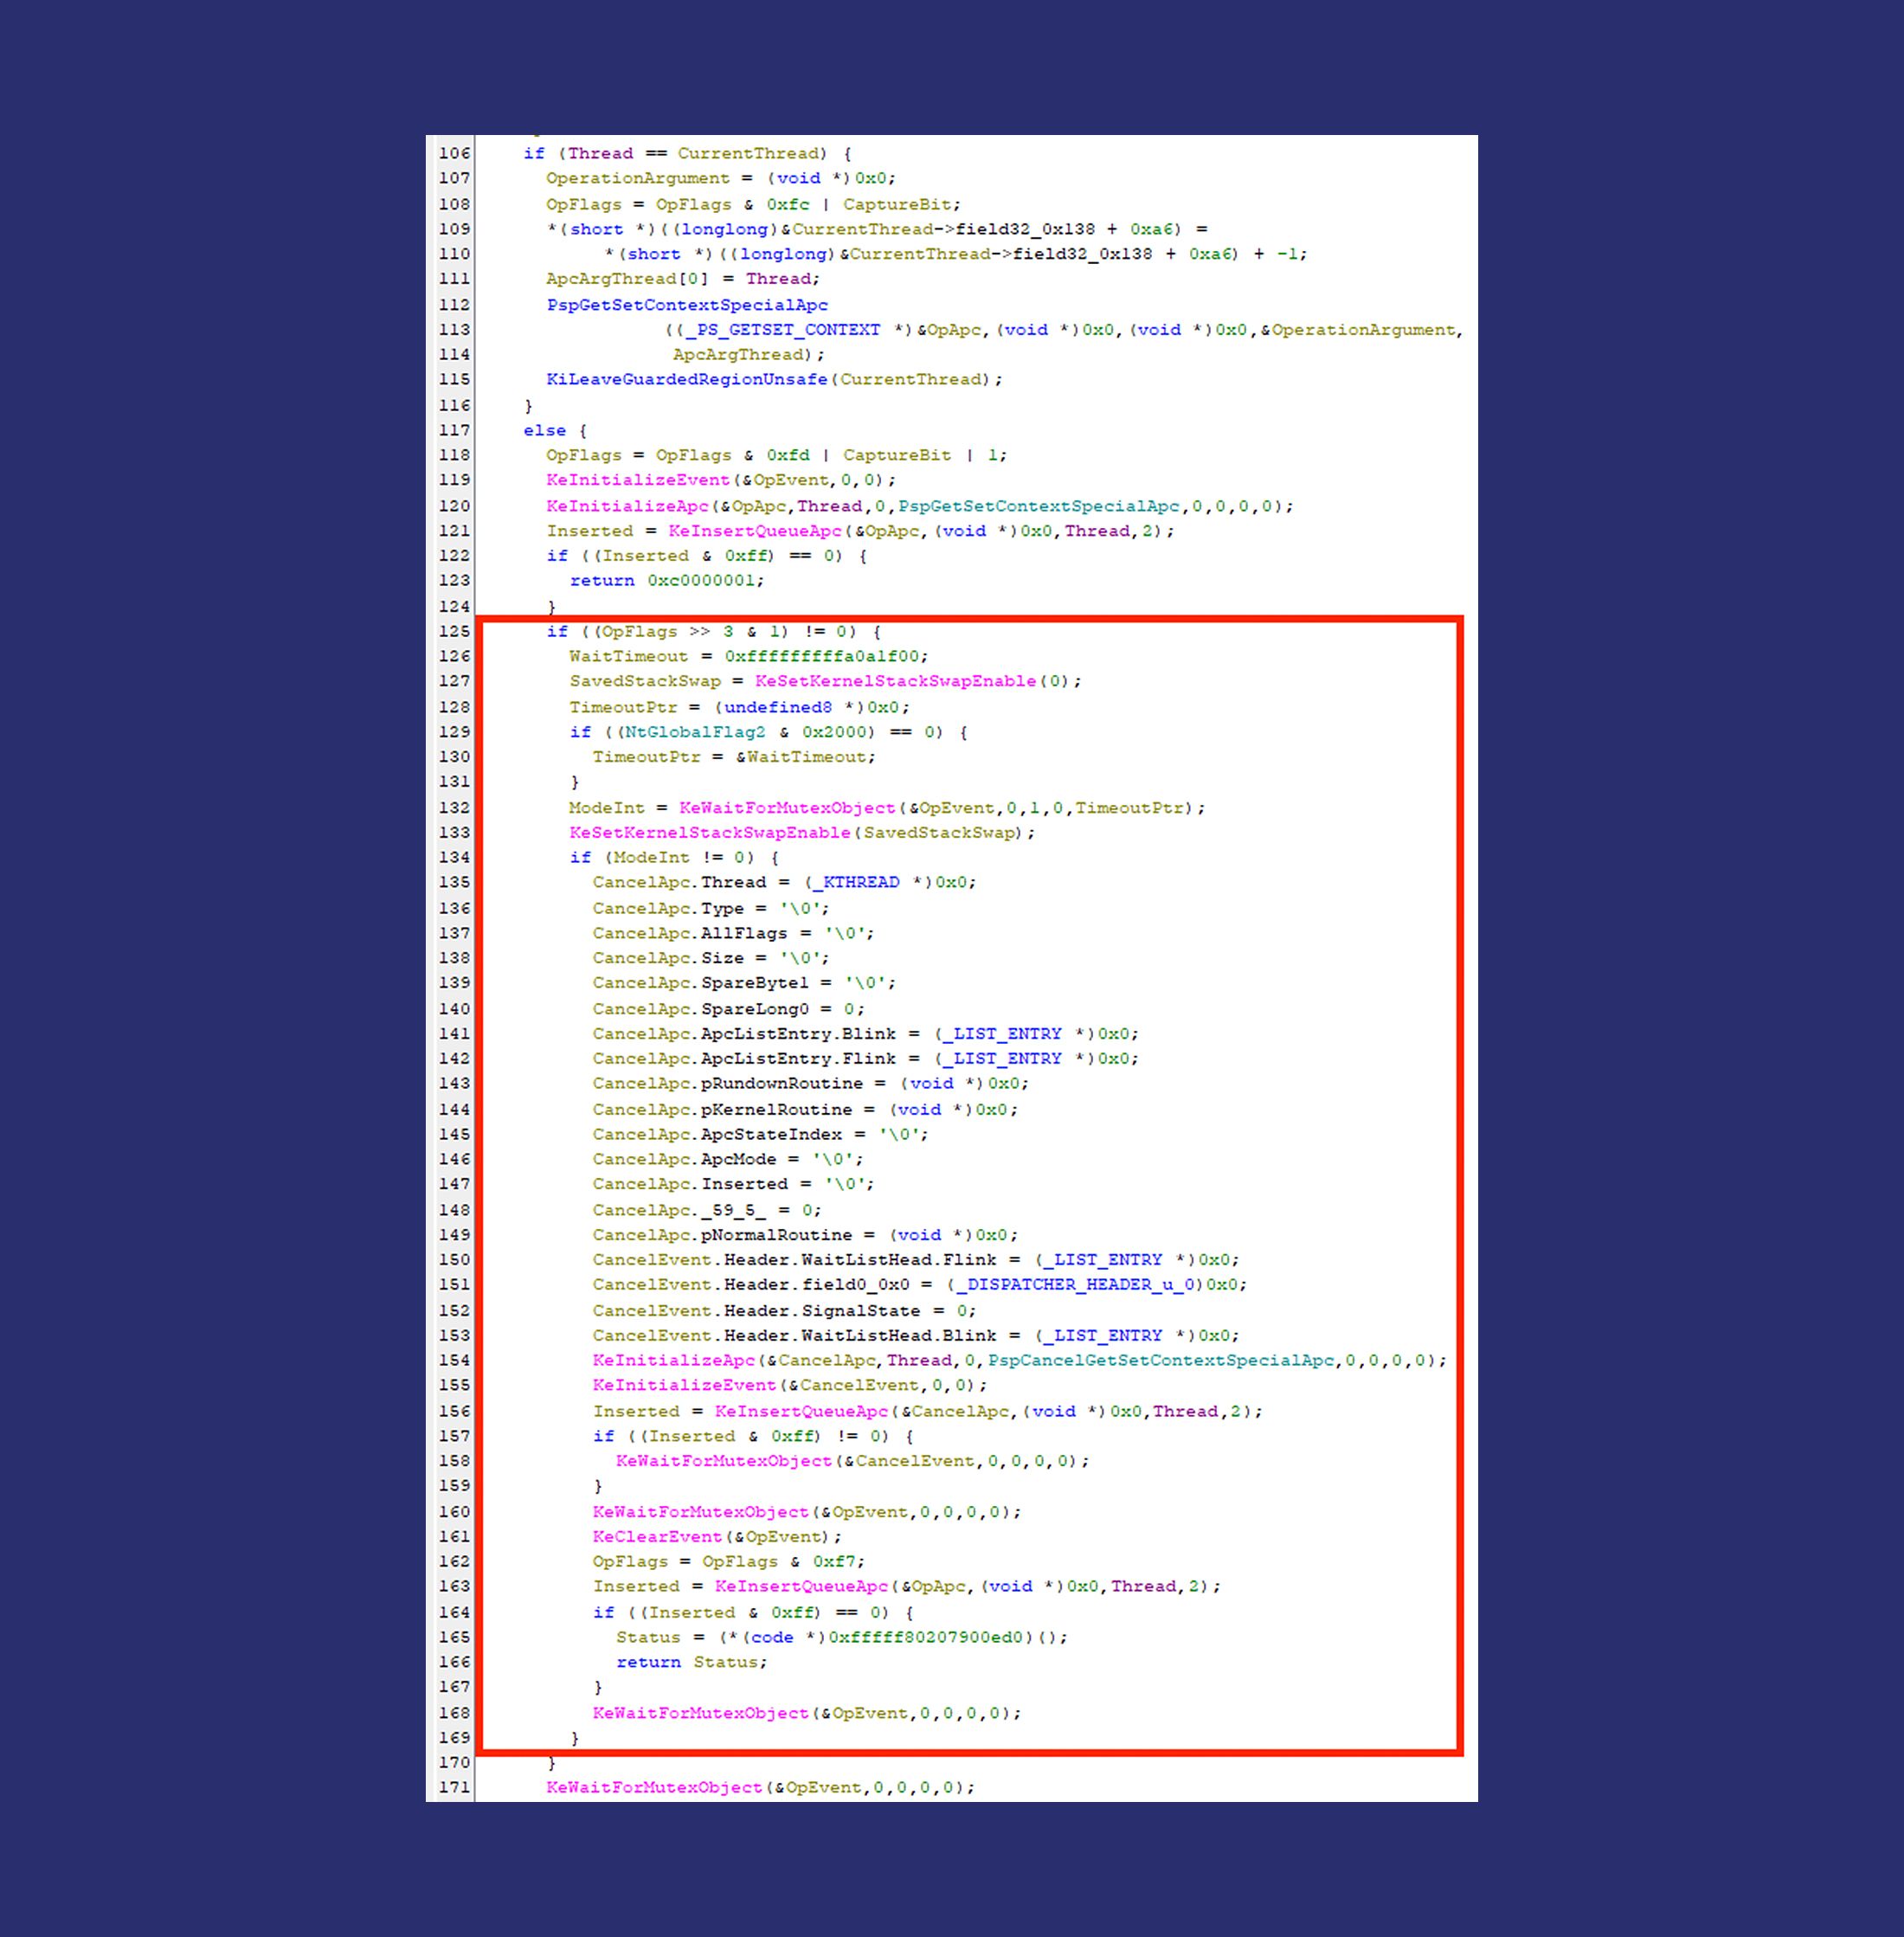Click the PspGetSetContextSpecialApc call on line 112

(x=687, y=304)
